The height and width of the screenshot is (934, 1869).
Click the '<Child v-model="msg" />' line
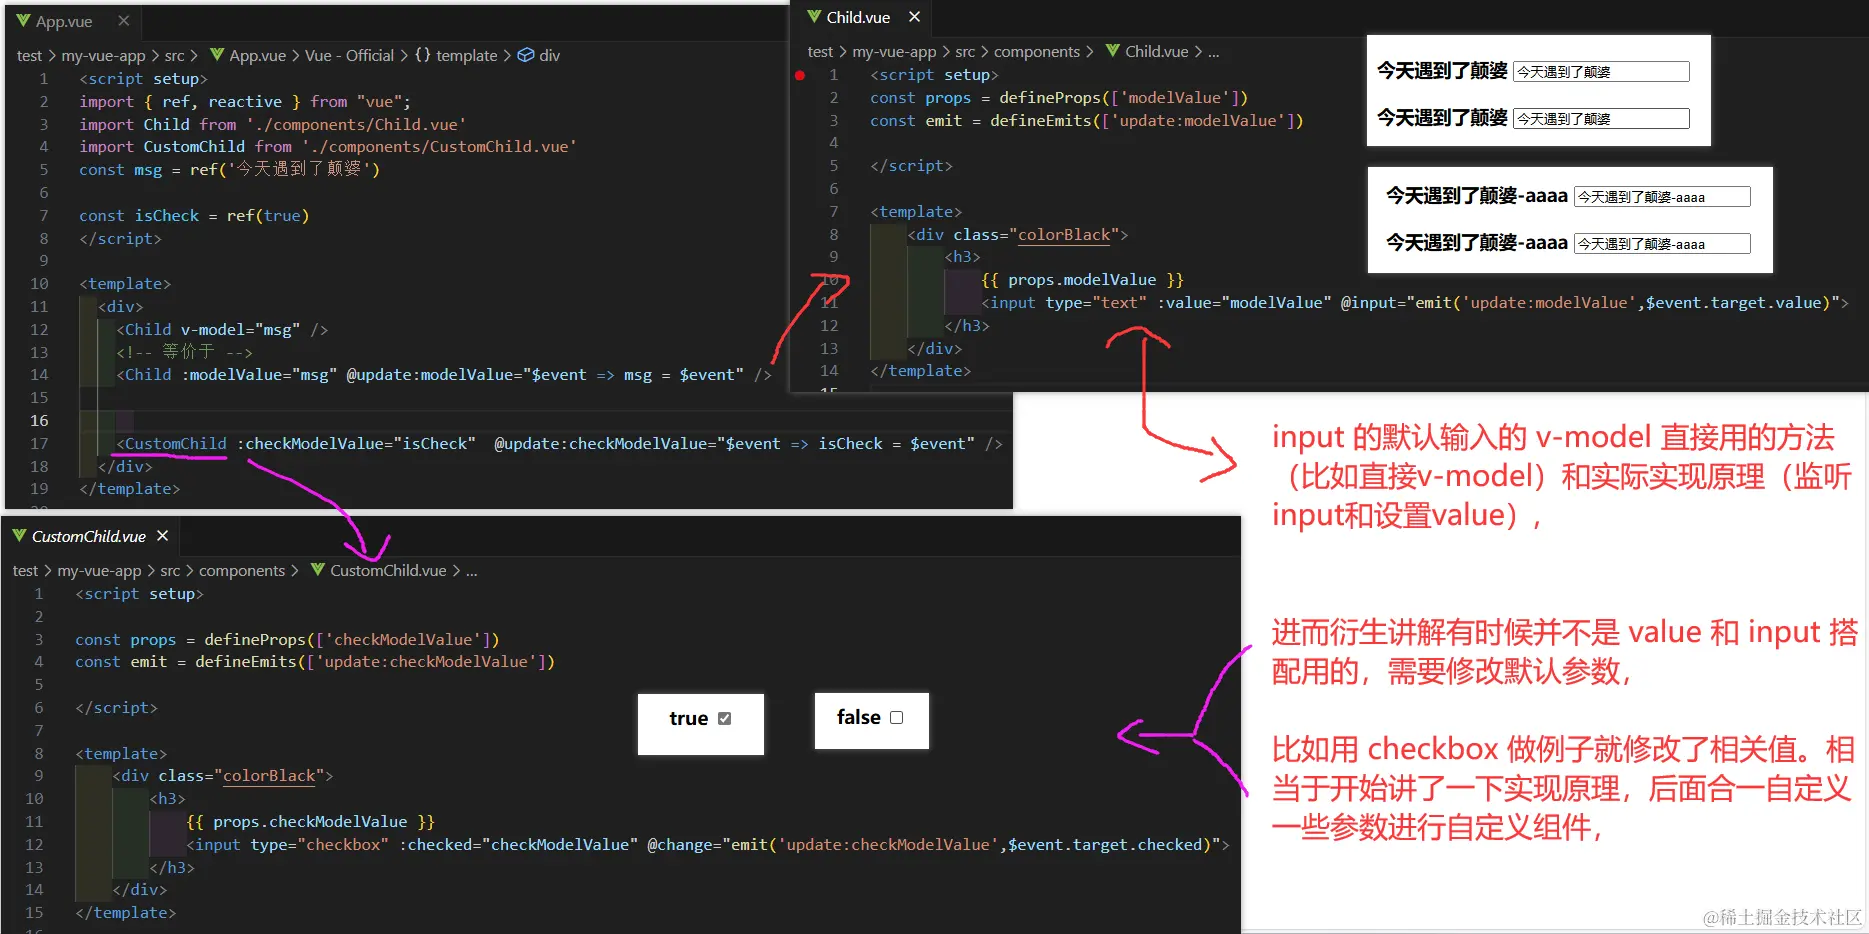[222, 329]
